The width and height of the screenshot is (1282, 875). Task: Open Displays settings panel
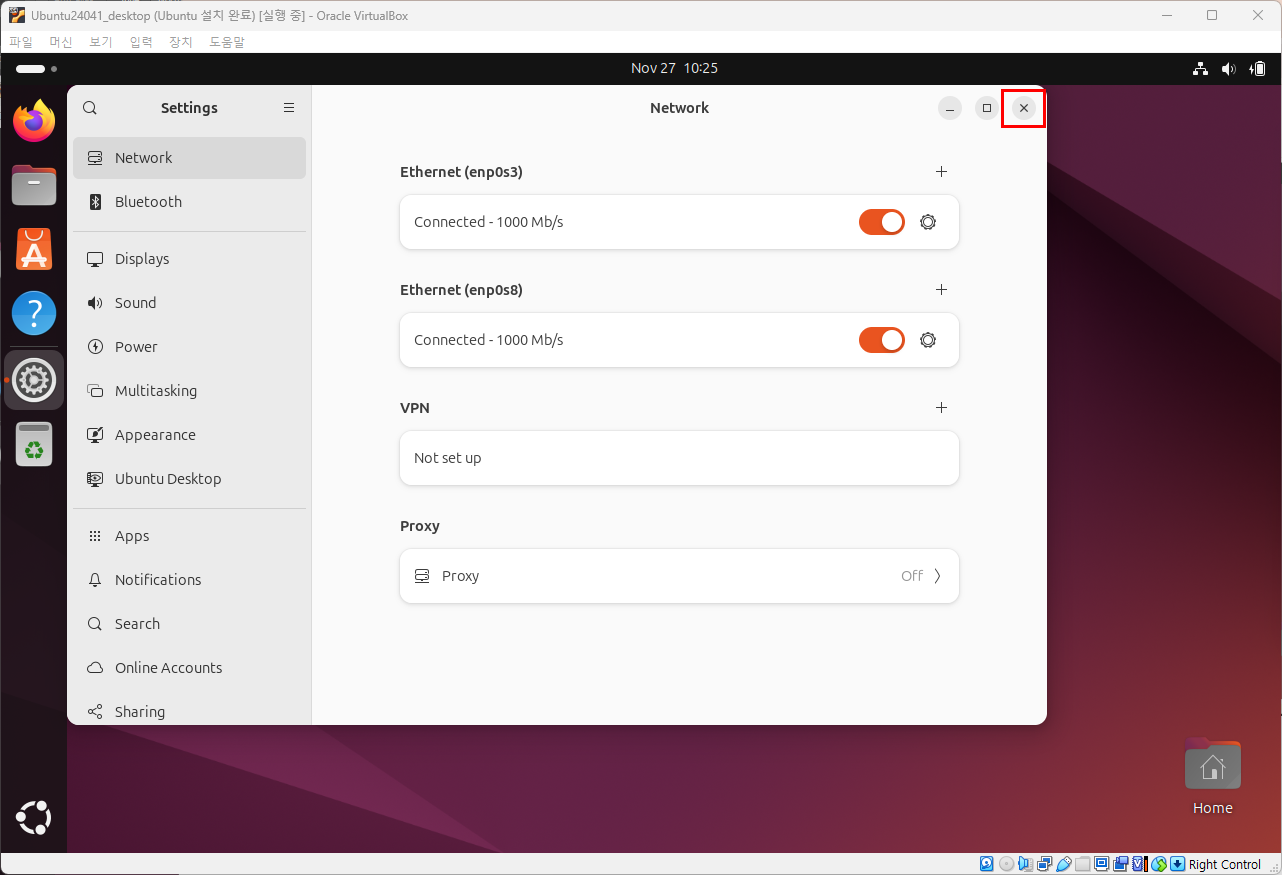[x=189, y=259]
